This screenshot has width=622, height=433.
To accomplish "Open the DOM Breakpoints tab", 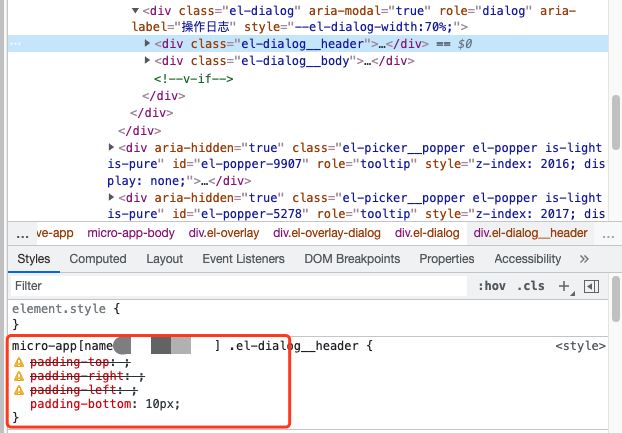I will 352,259.
